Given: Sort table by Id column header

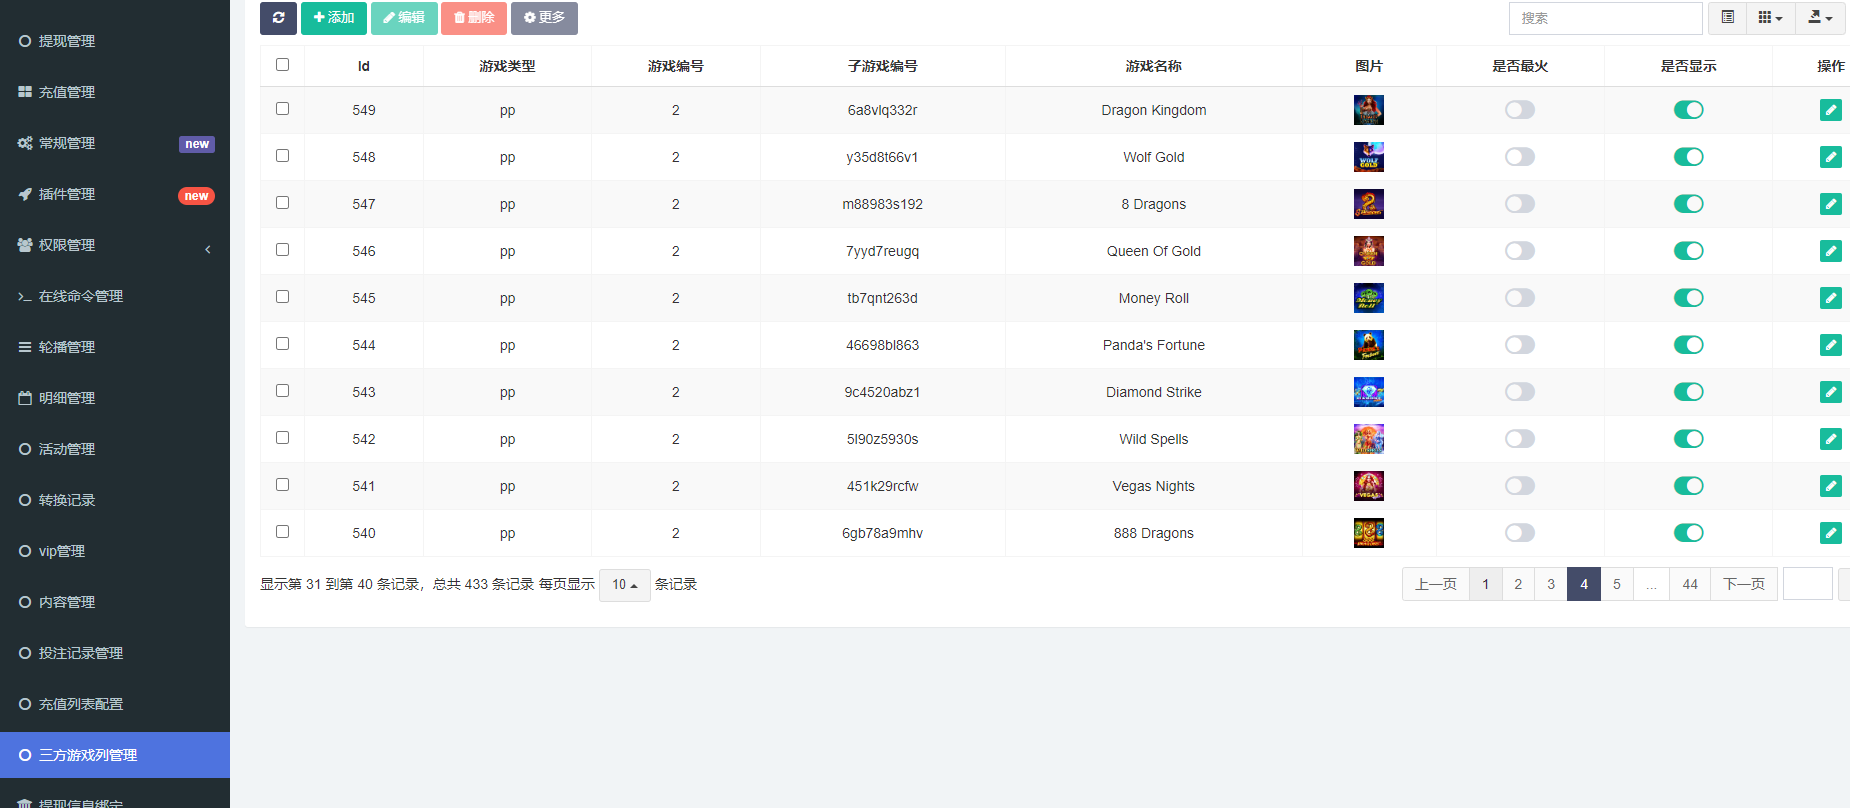Looking at the screenshot, I should (x=364, y=66).
